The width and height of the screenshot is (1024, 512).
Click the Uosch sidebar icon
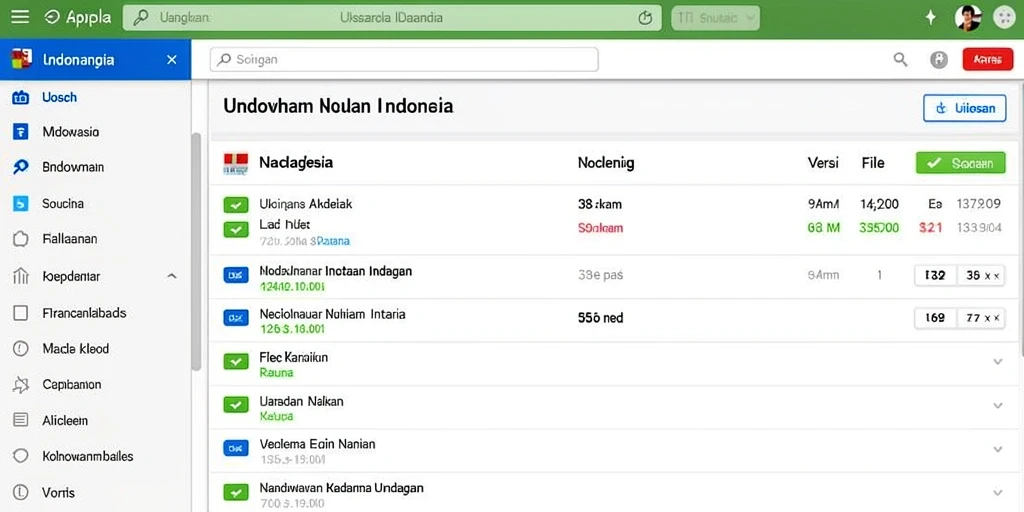pos(21,98)
